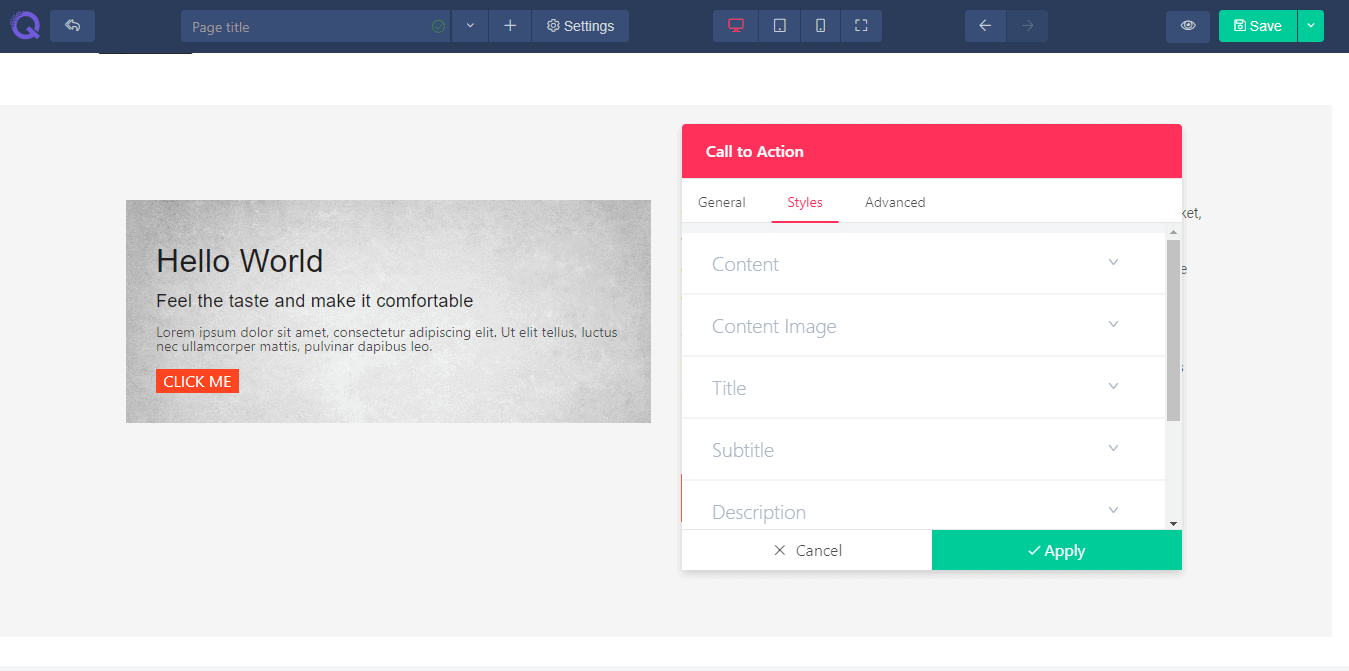Click the redo right arrow

pyautogui.click(x=1027, y=26)
